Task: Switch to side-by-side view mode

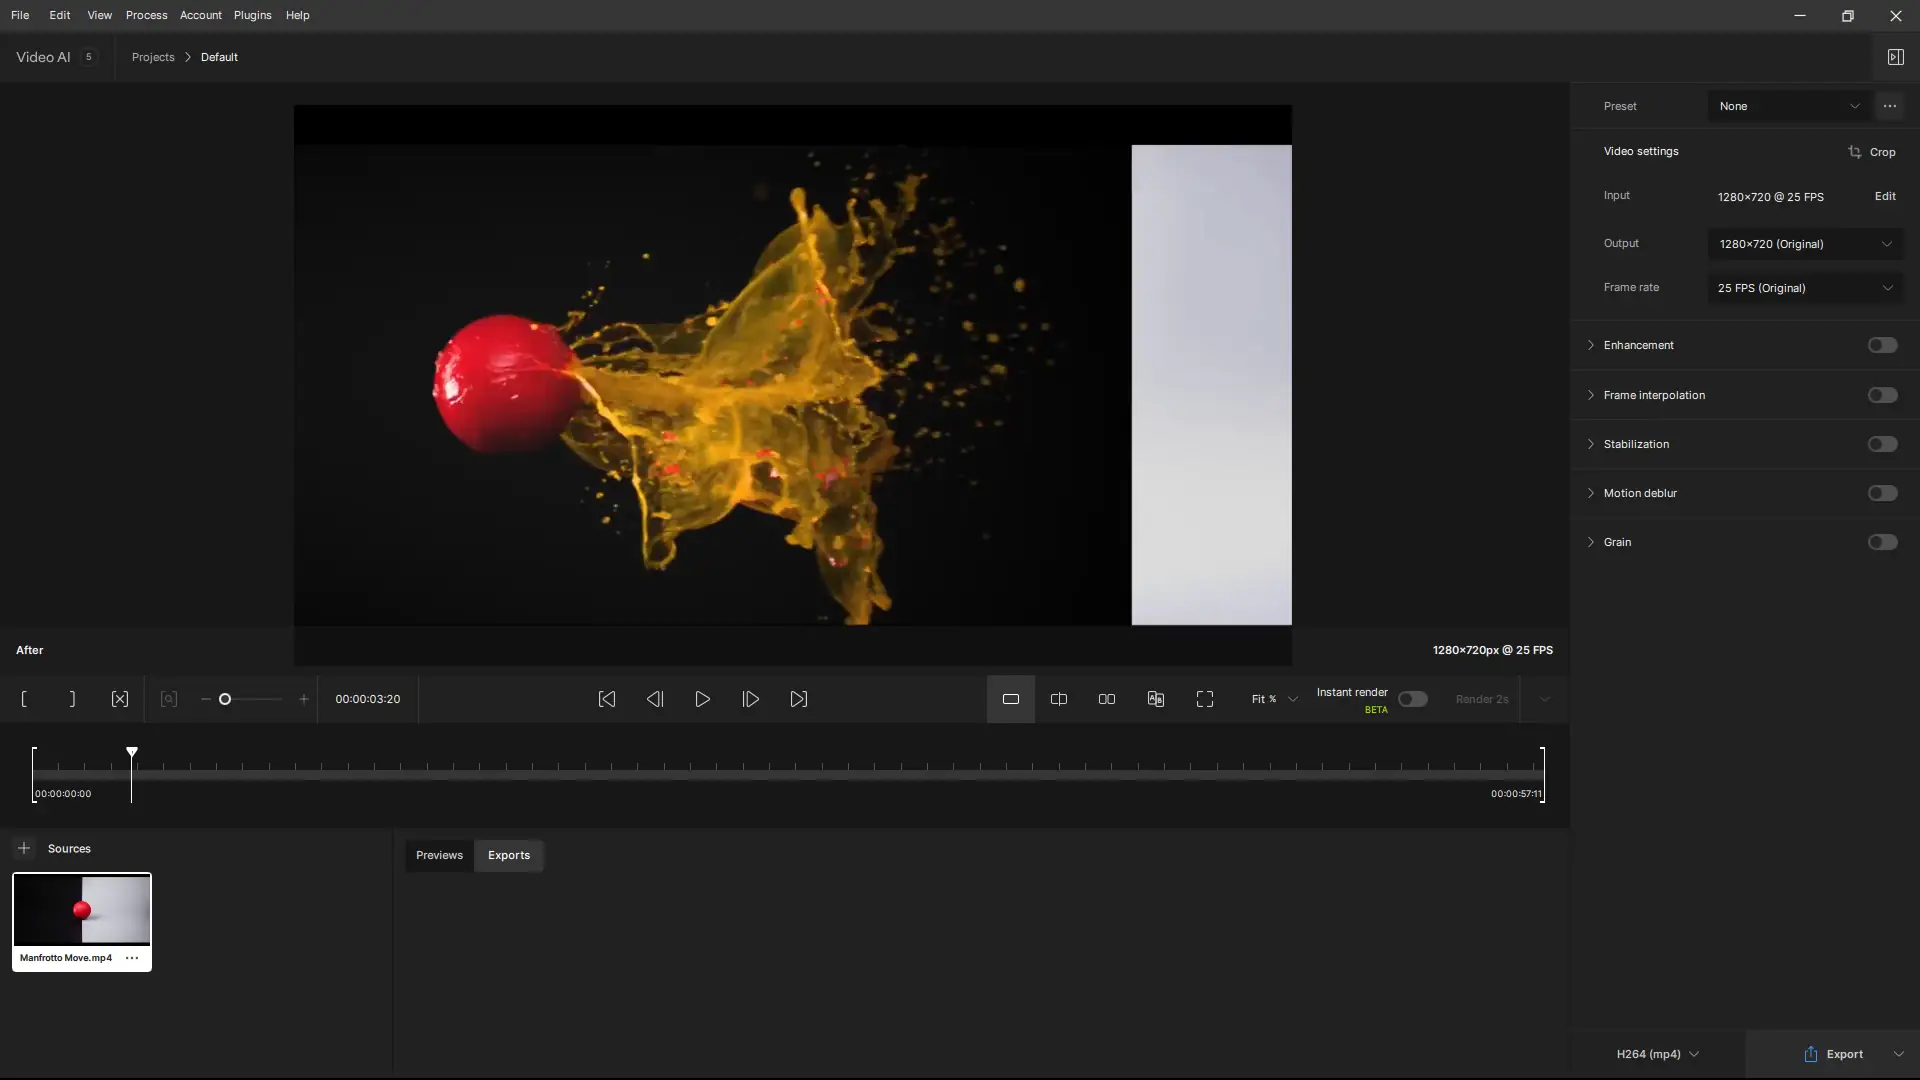Action: click(x=1107, y=699)
